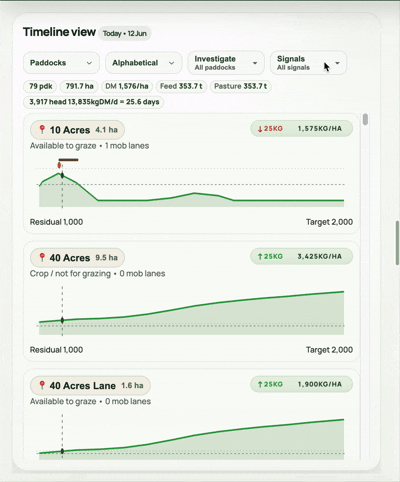
Task: Click the today marker on 10 Acres chart
Action: [62, 176]
